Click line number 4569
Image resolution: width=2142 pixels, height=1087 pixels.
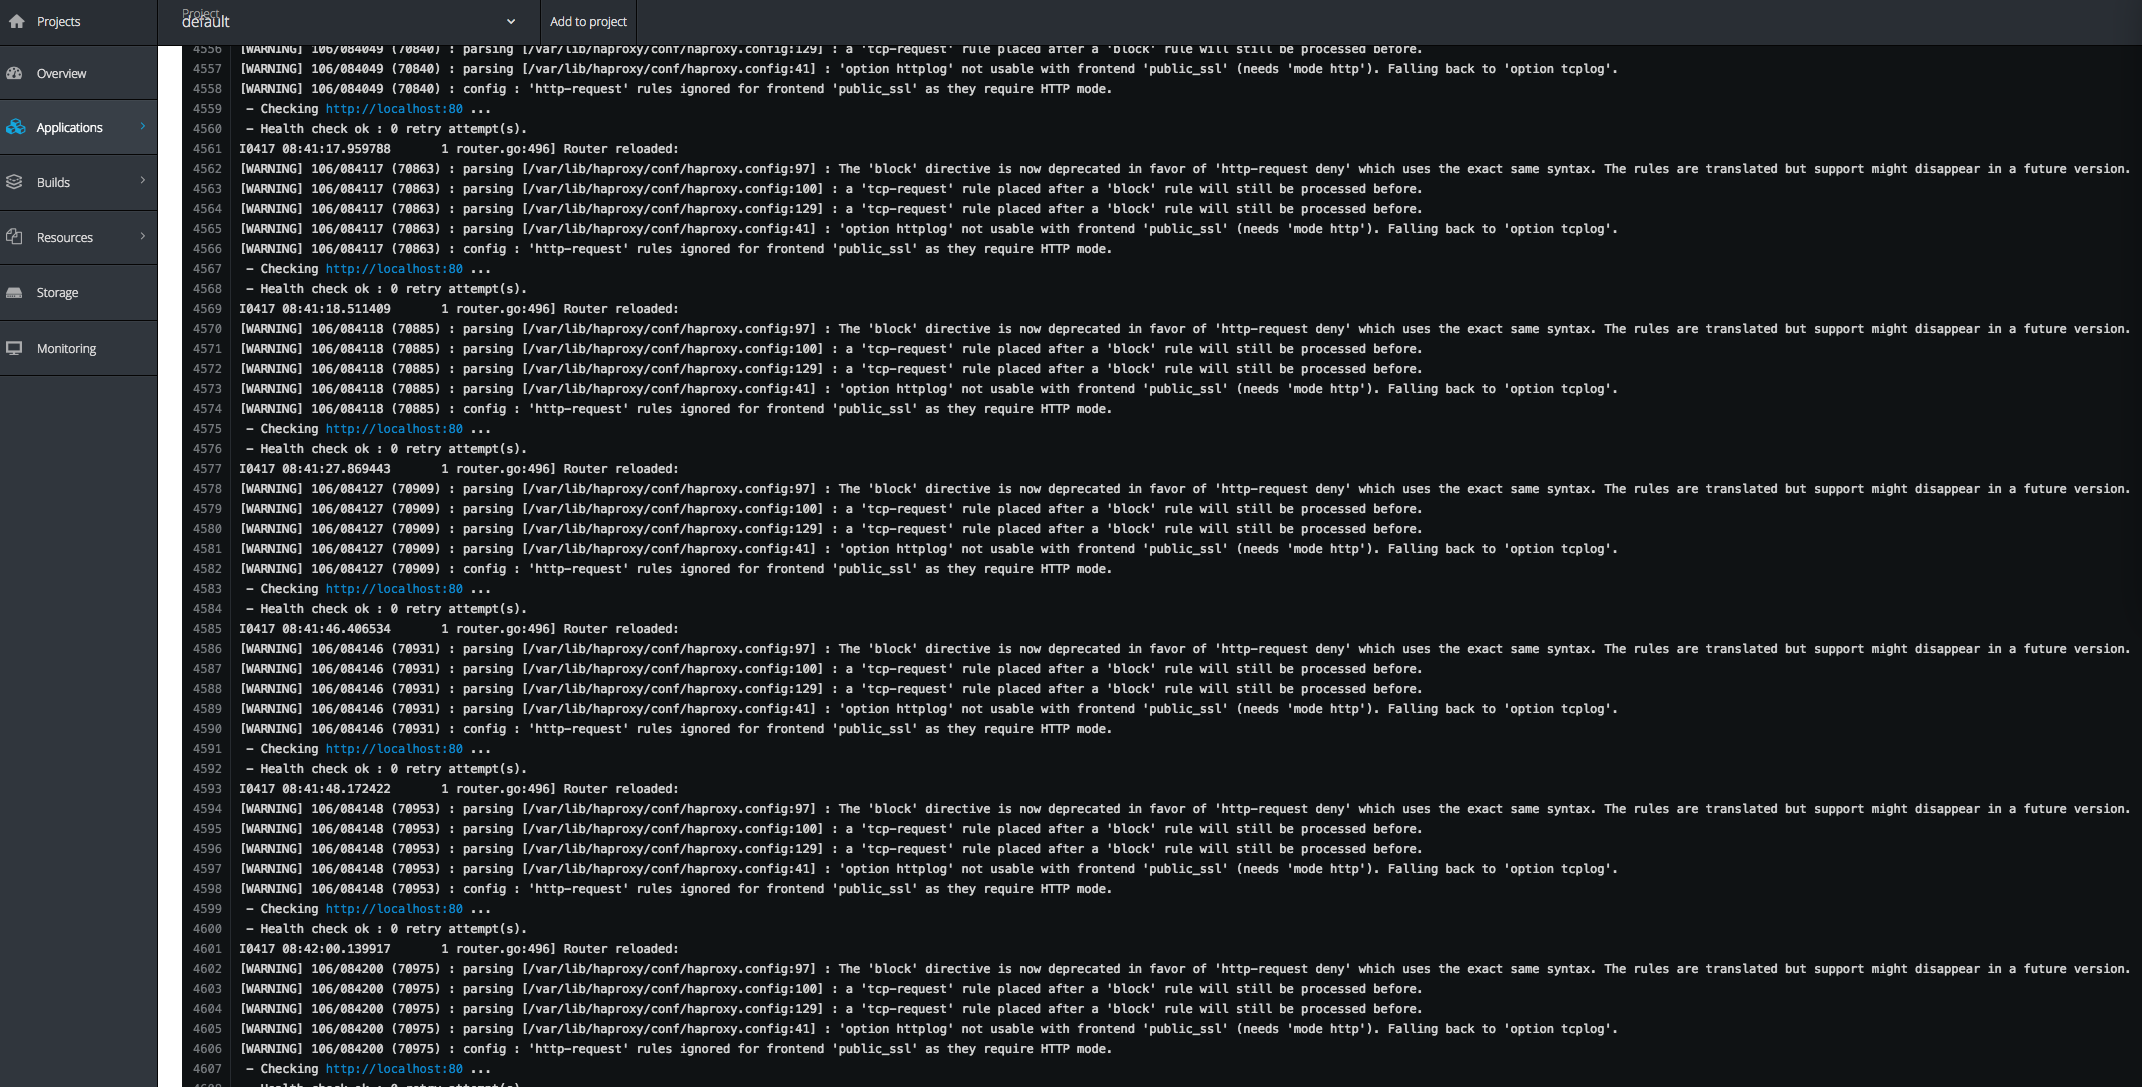207,309
